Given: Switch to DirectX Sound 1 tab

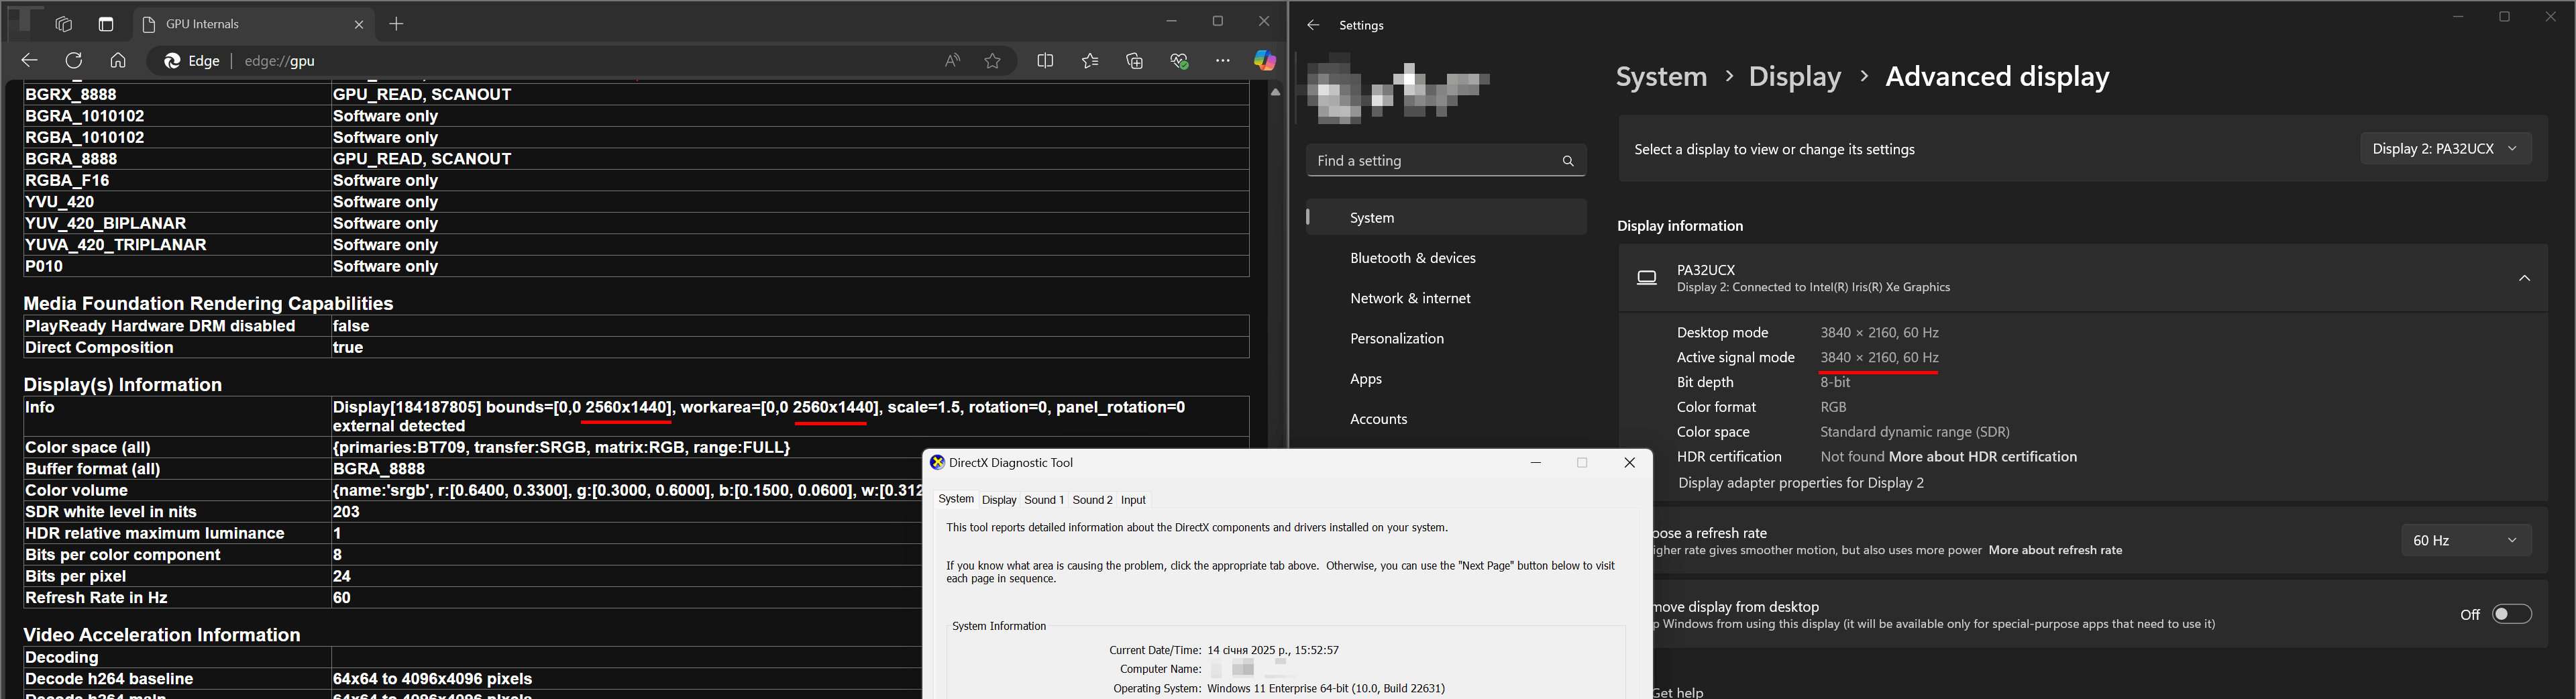Looking at the screenshot, I should pos(1044,500).
